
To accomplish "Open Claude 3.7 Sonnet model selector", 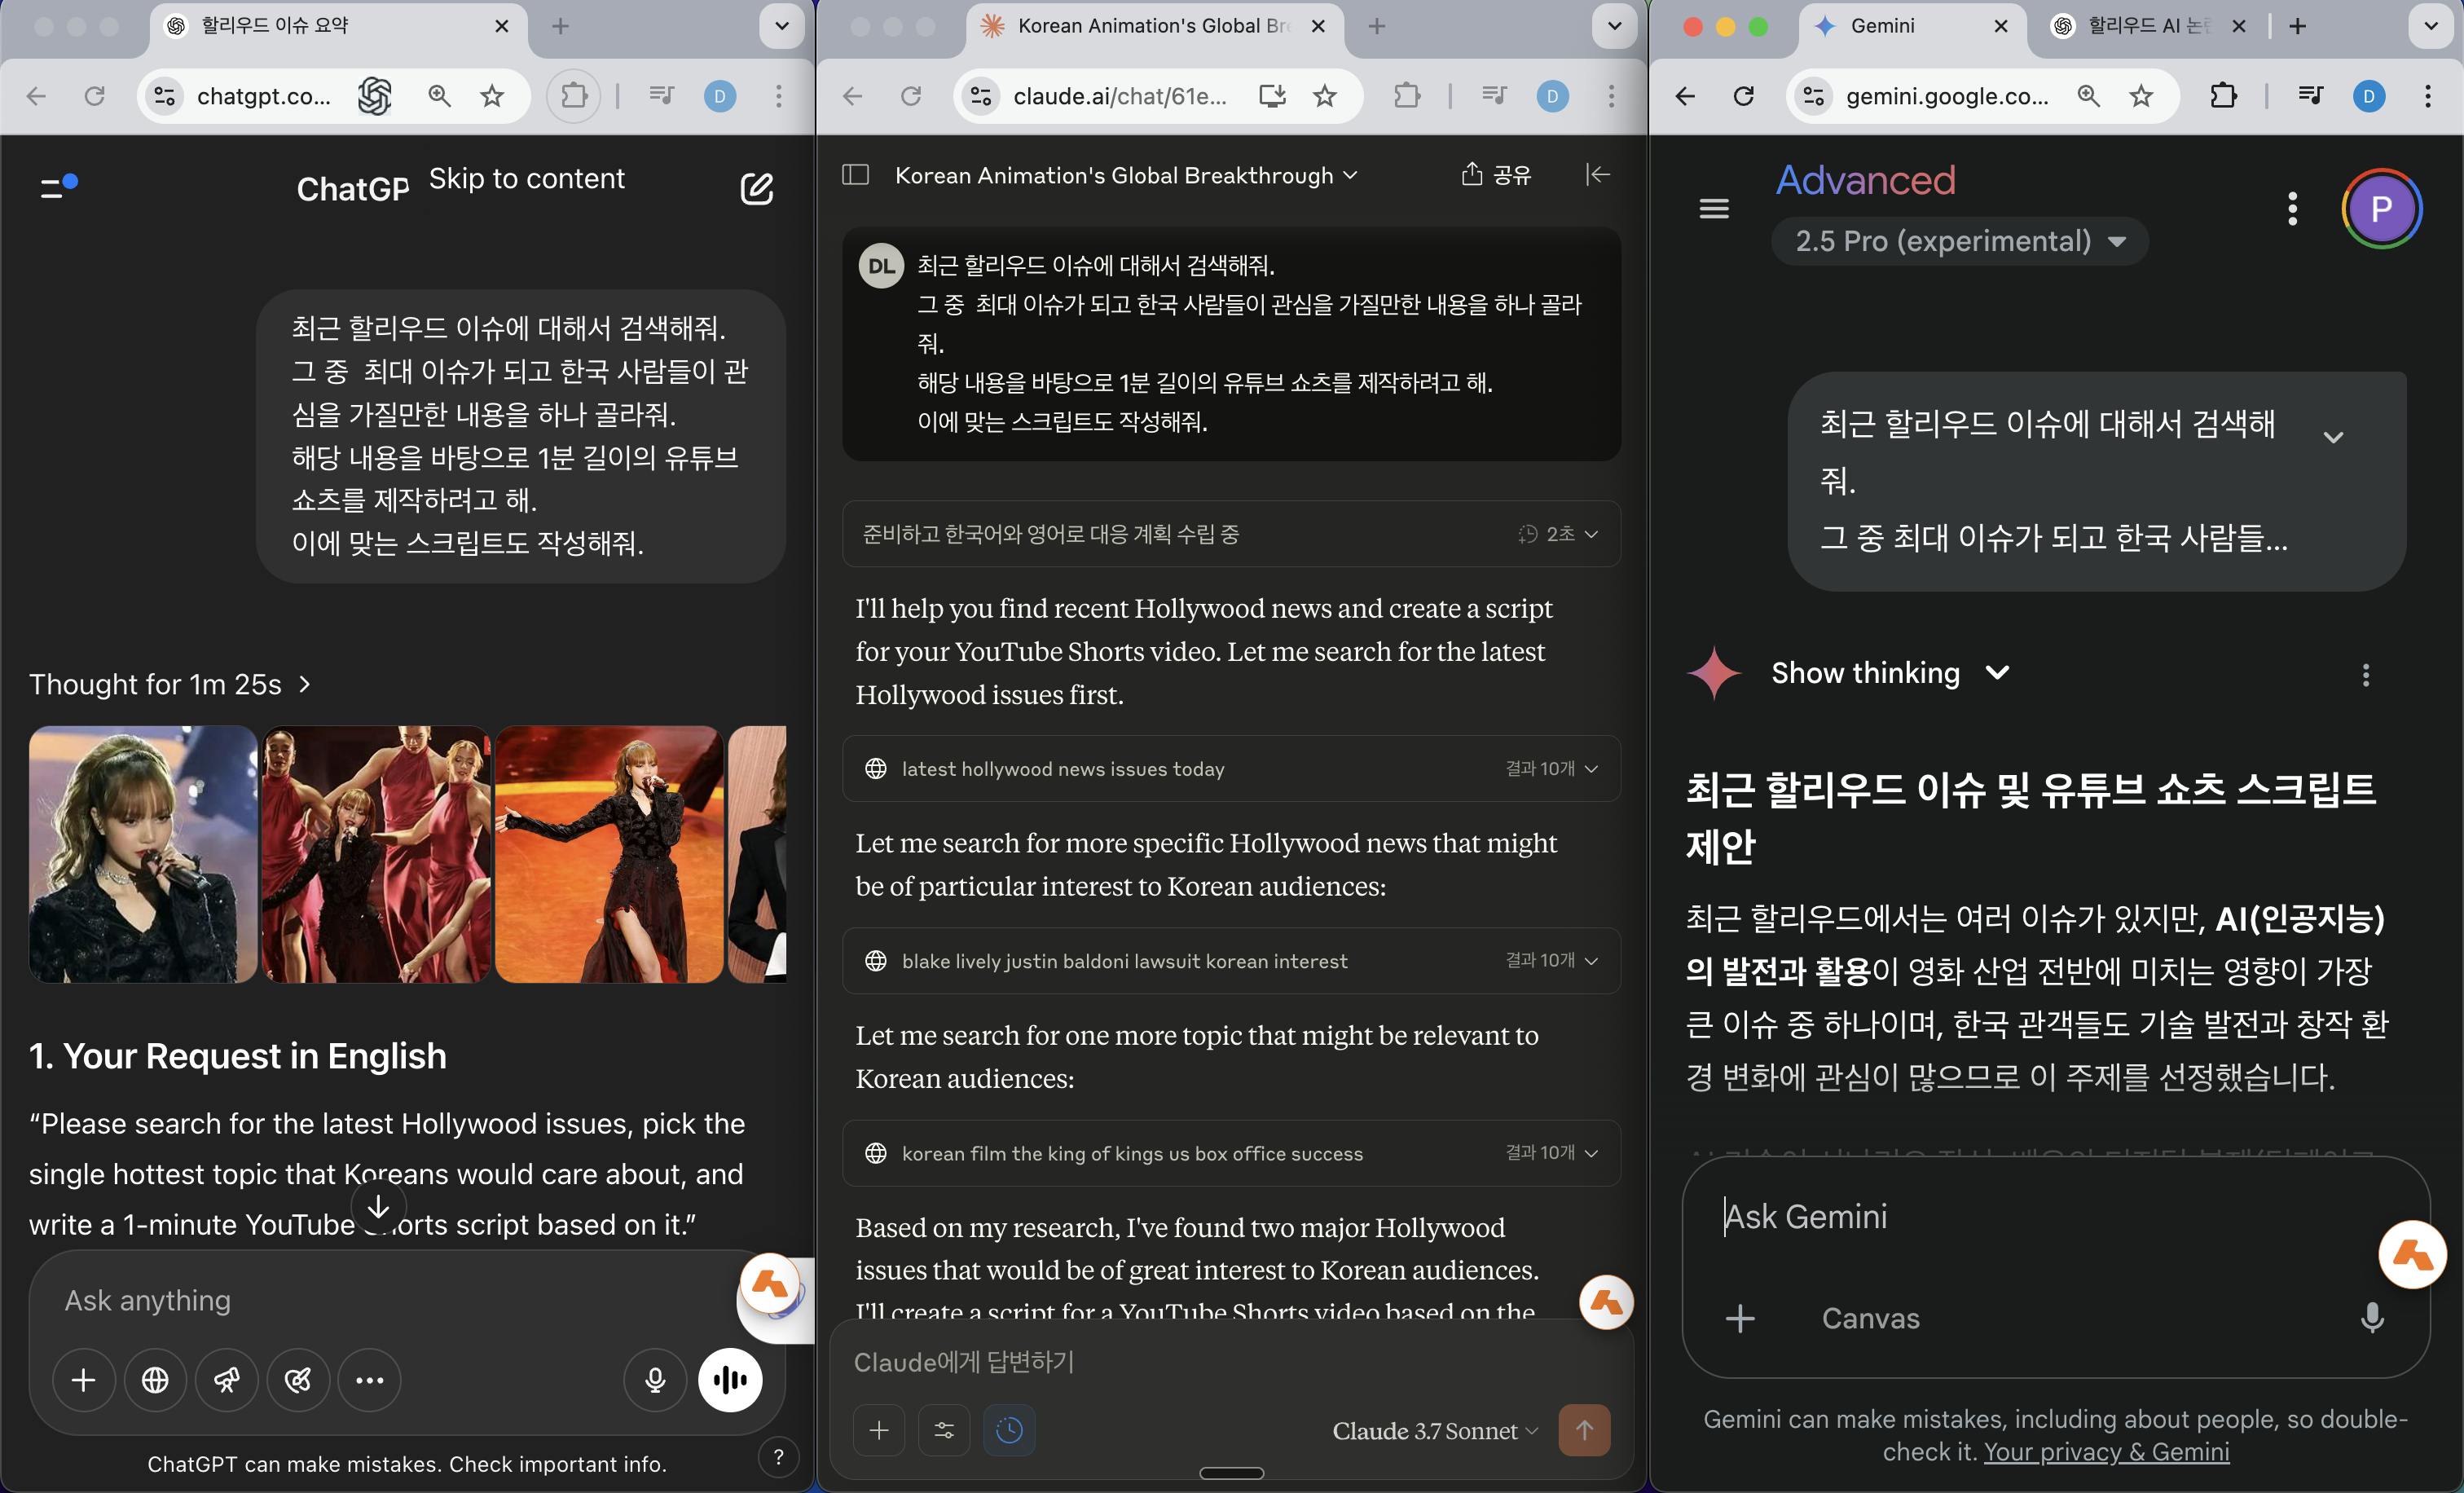I will pyautogui.click(x=1435, y=1431).
